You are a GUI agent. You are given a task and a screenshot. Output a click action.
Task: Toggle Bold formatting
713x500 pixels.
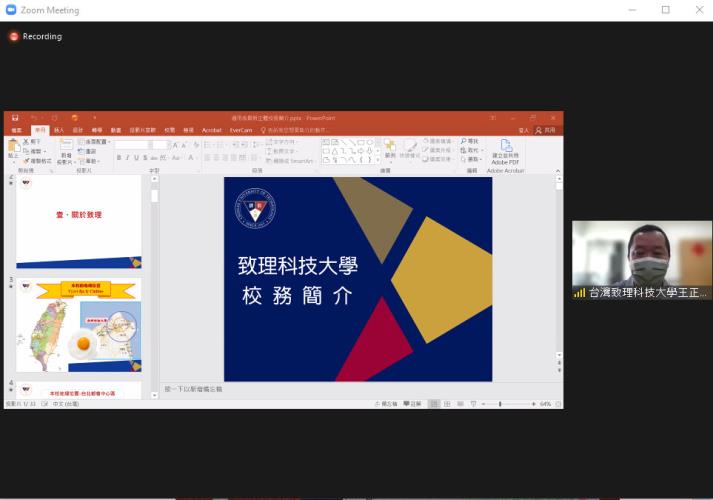tap(119, 158)
